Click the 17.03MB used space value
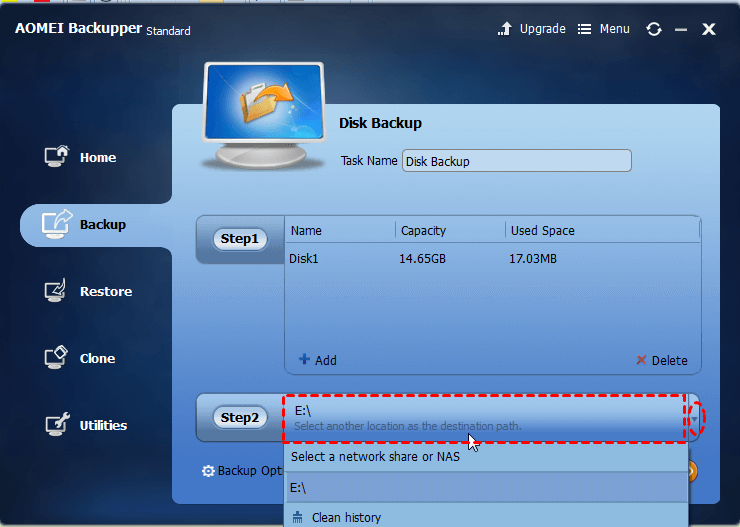This screenshot has width=740, height=527. [x=533, y=259]
